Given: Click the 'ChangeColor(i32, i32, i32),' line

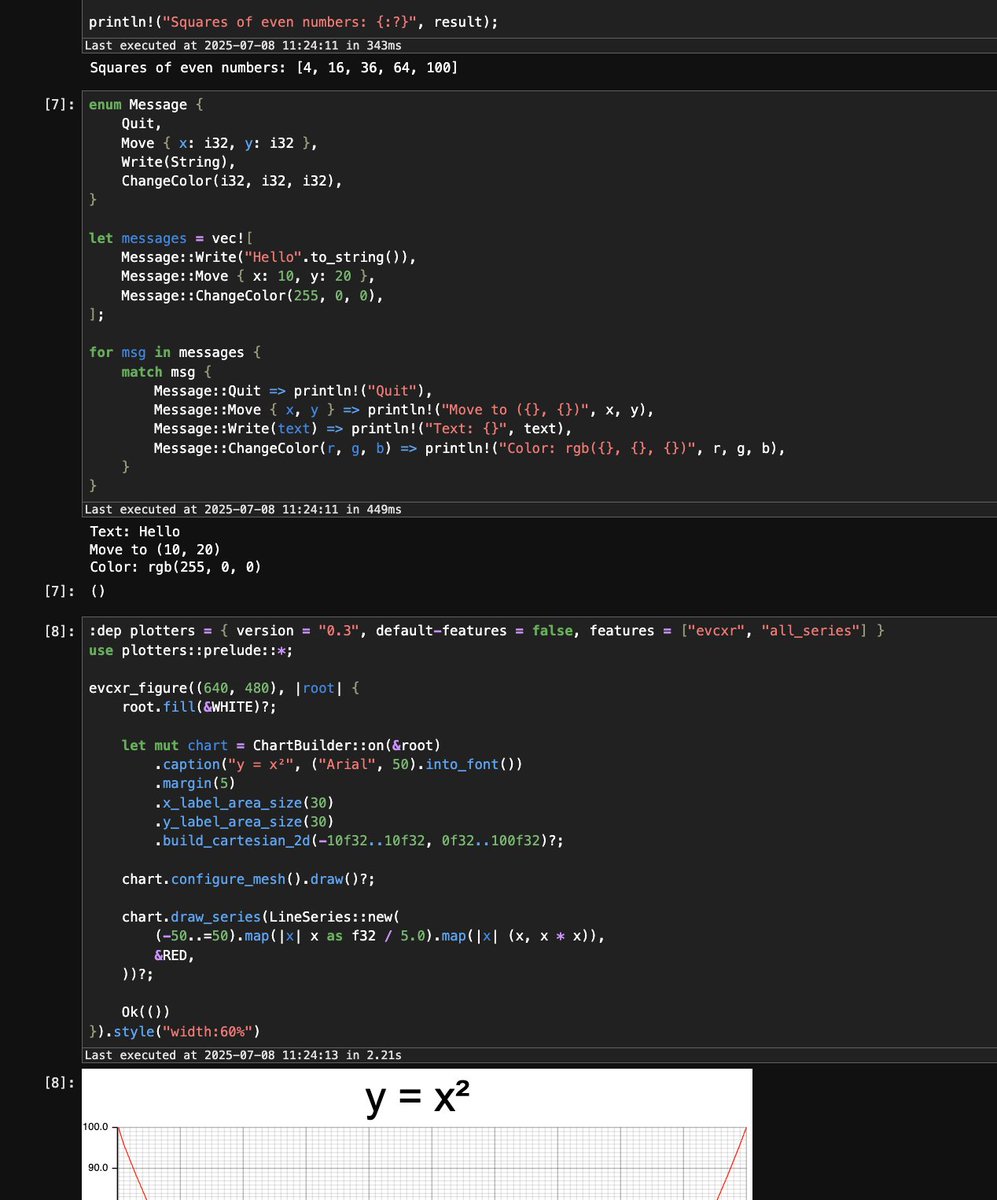Looking at the screenshot, I should click(x=232, y=181).
